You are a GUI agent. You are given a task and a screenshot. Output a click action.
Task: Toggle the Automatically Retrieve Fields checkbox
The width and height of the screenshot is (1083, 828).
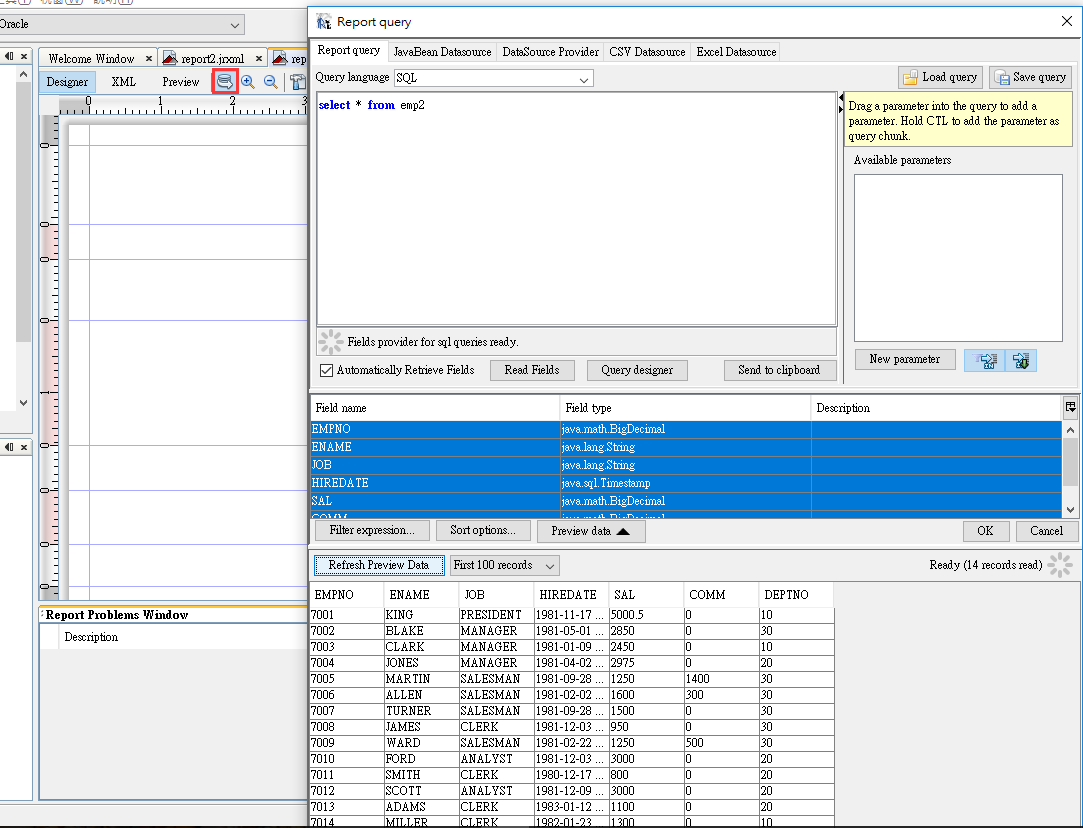(326, 370)
